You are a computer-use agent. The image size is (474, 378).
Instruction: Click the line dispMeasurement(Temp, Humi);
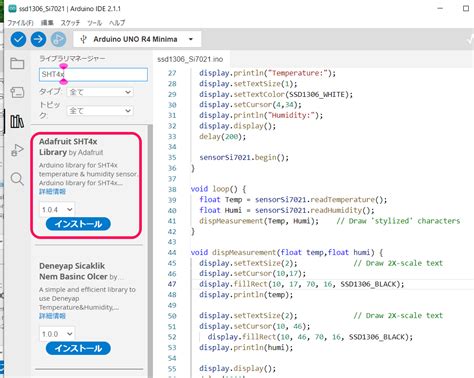click(259, 221)
